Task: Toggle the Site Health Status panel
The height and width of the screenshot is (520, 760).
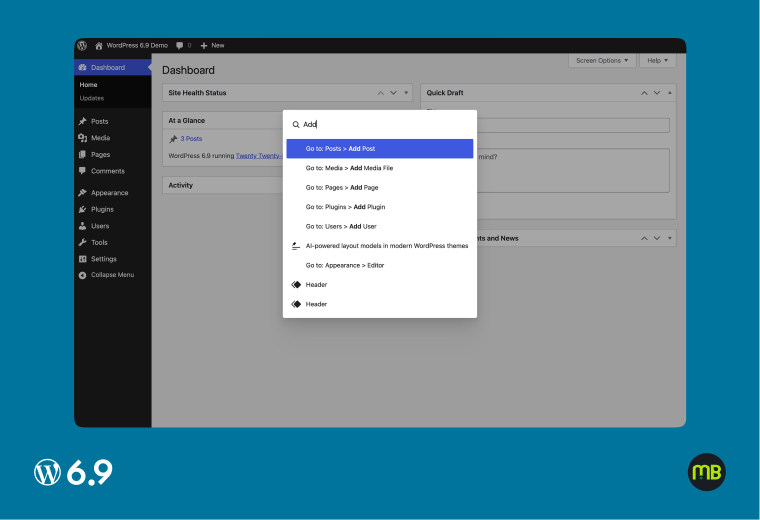Action: click(406, 93)
